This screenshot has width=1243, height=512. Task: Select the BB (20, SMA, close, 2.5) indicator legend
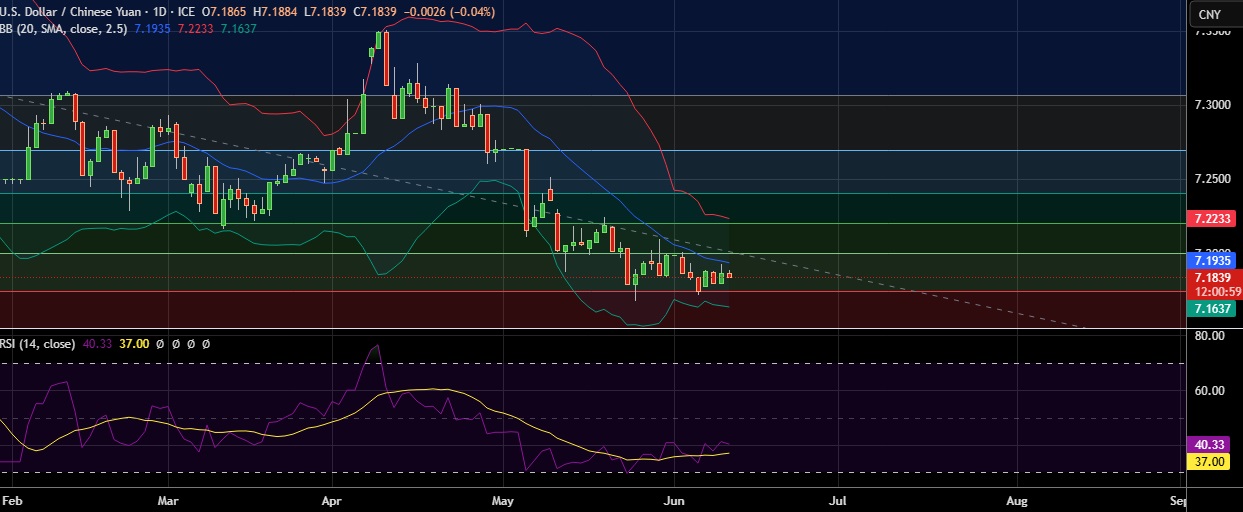(x=63, y=29)
